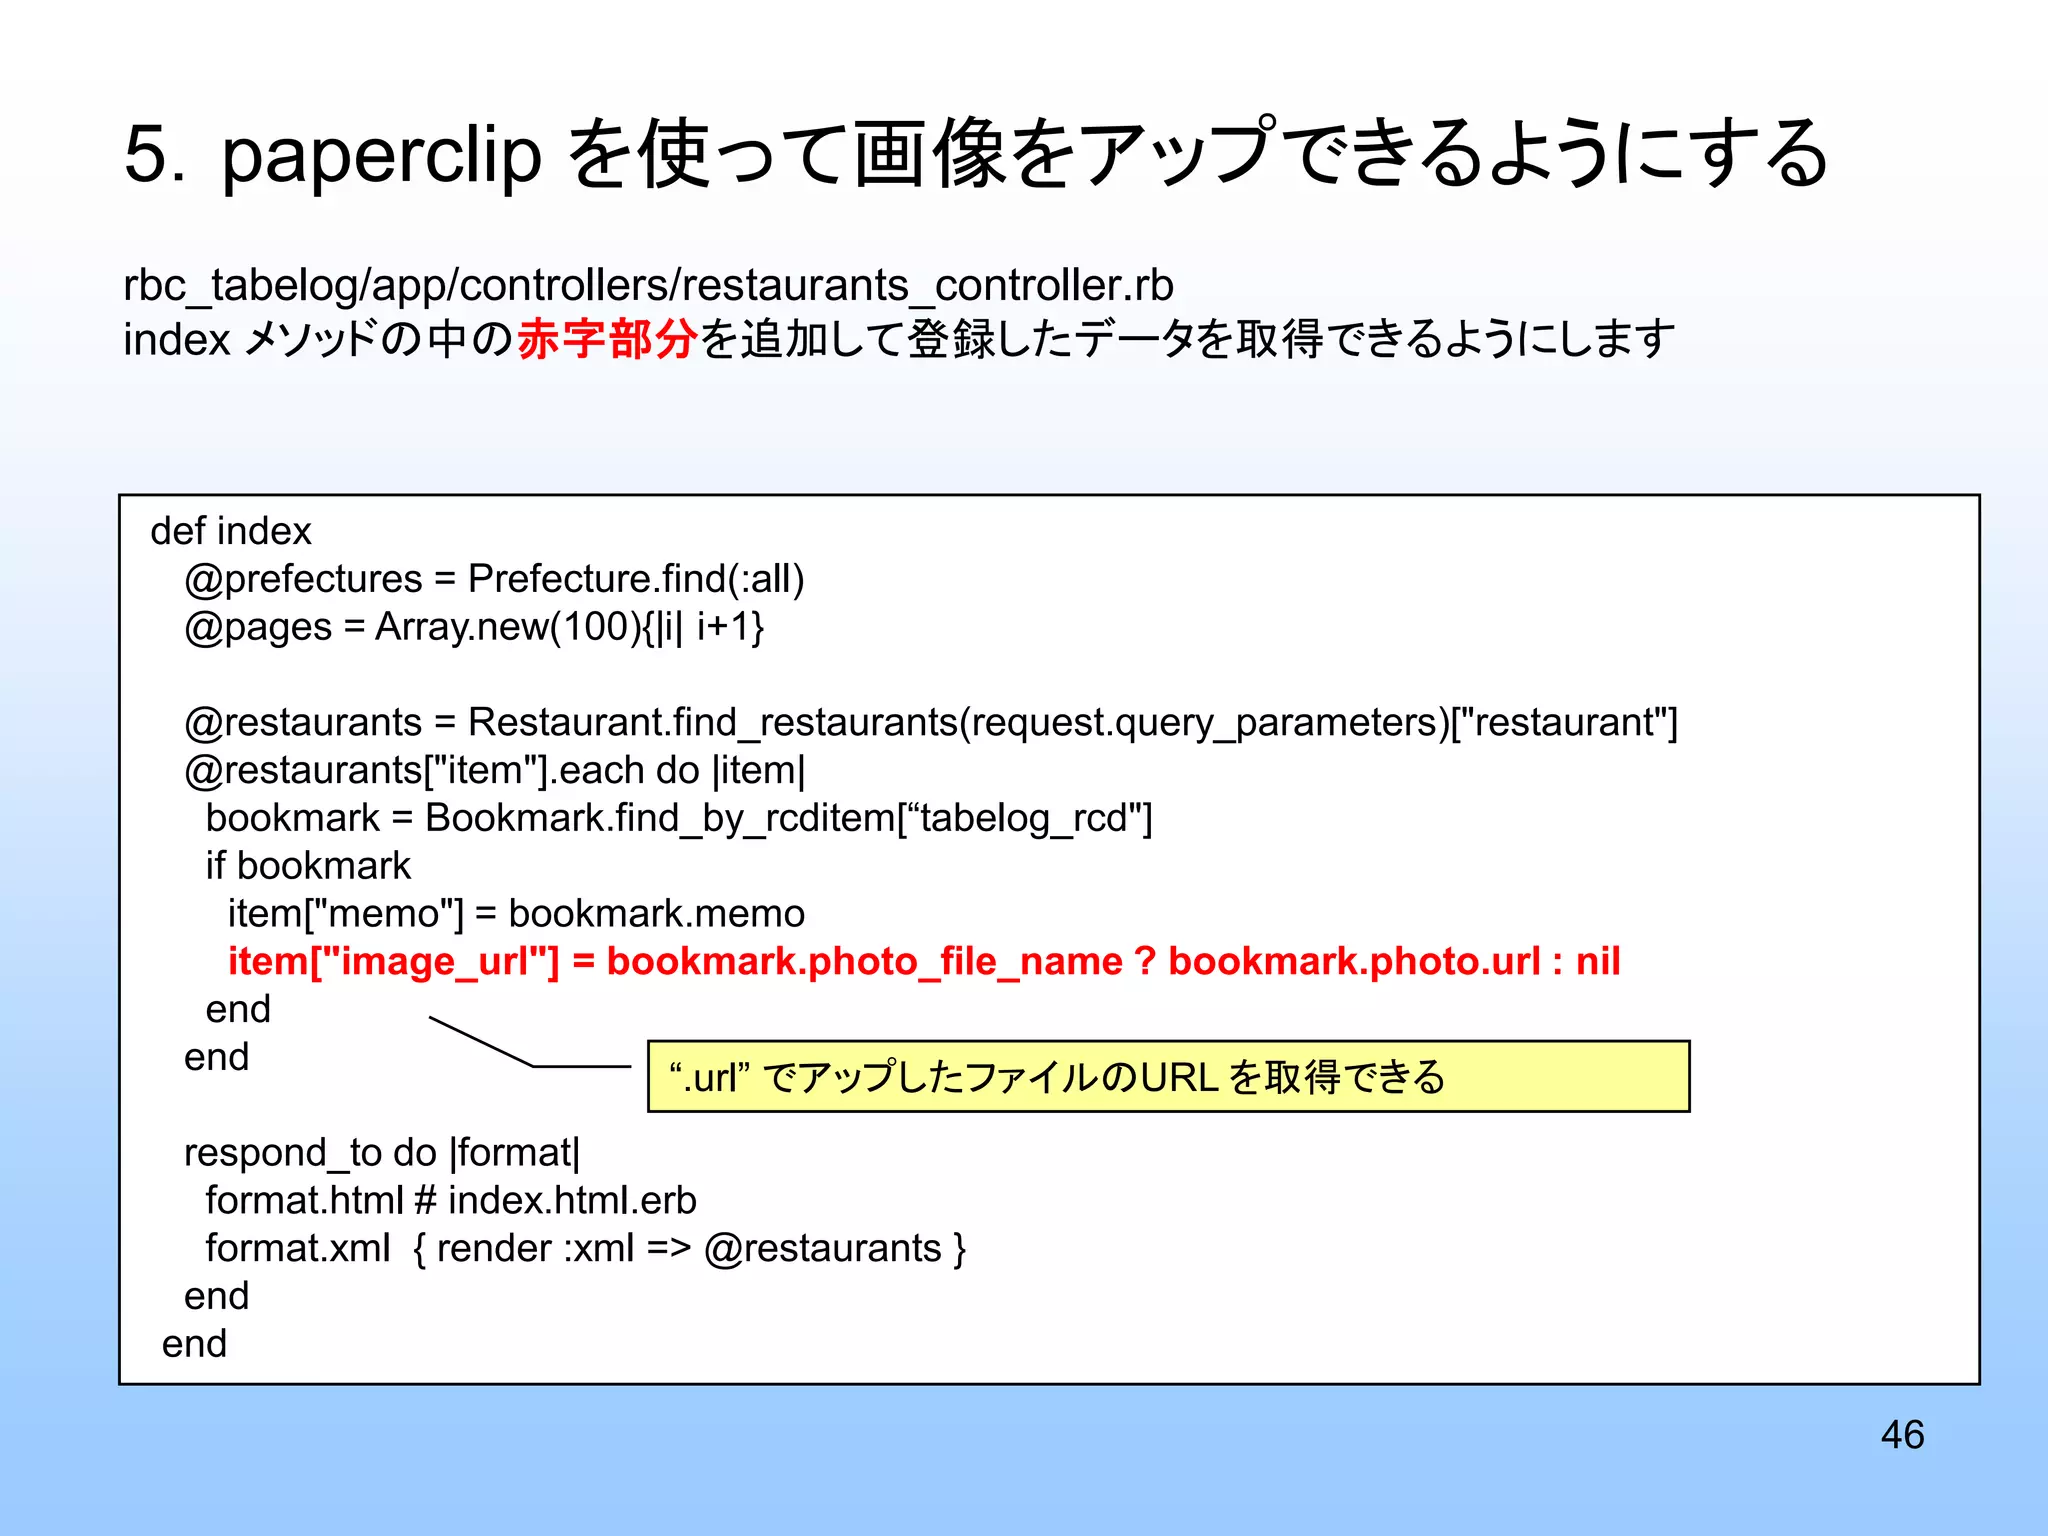Click the slide page number '46'
The height and width of the screenshot is (1536, 2048).
click(1902, 1435)
